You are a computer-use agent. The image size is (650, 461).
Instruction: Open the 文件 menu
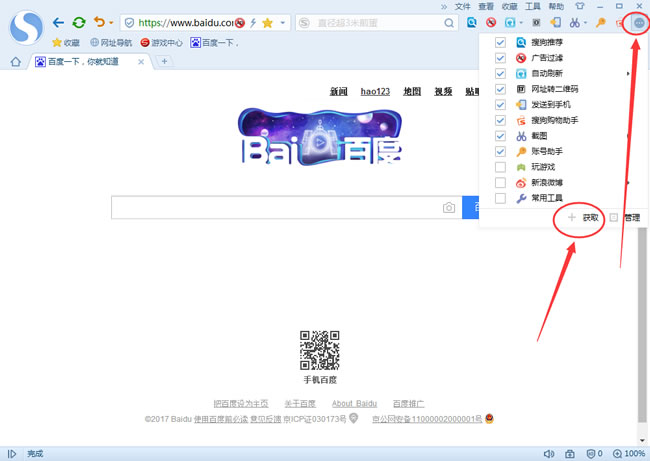pos(462,6)
